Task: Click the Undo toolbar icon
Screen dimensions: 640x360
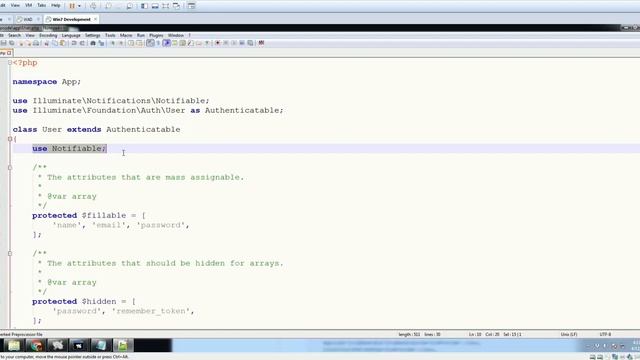Action: (74, 43)
